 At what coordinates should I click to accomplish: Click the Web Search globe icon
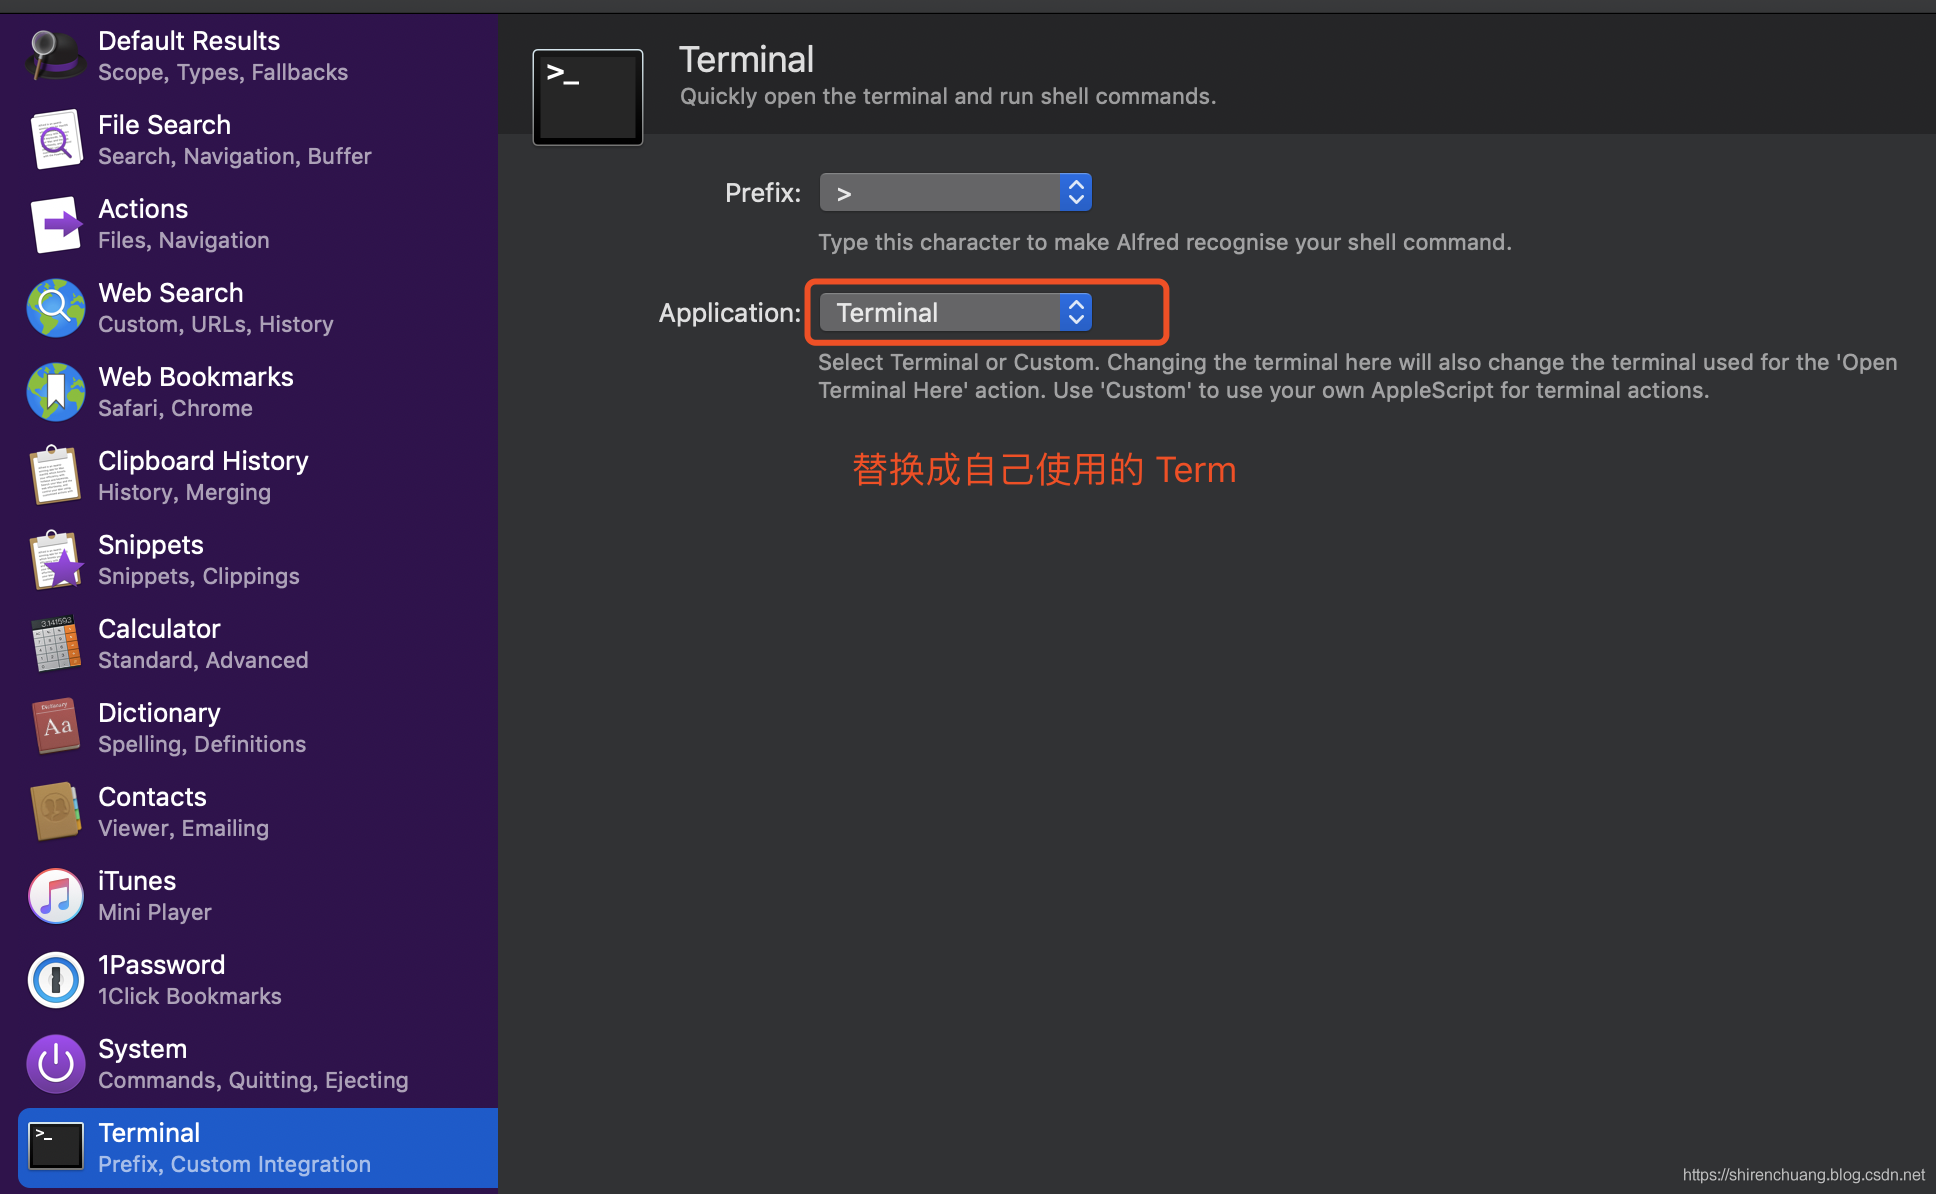55,307
